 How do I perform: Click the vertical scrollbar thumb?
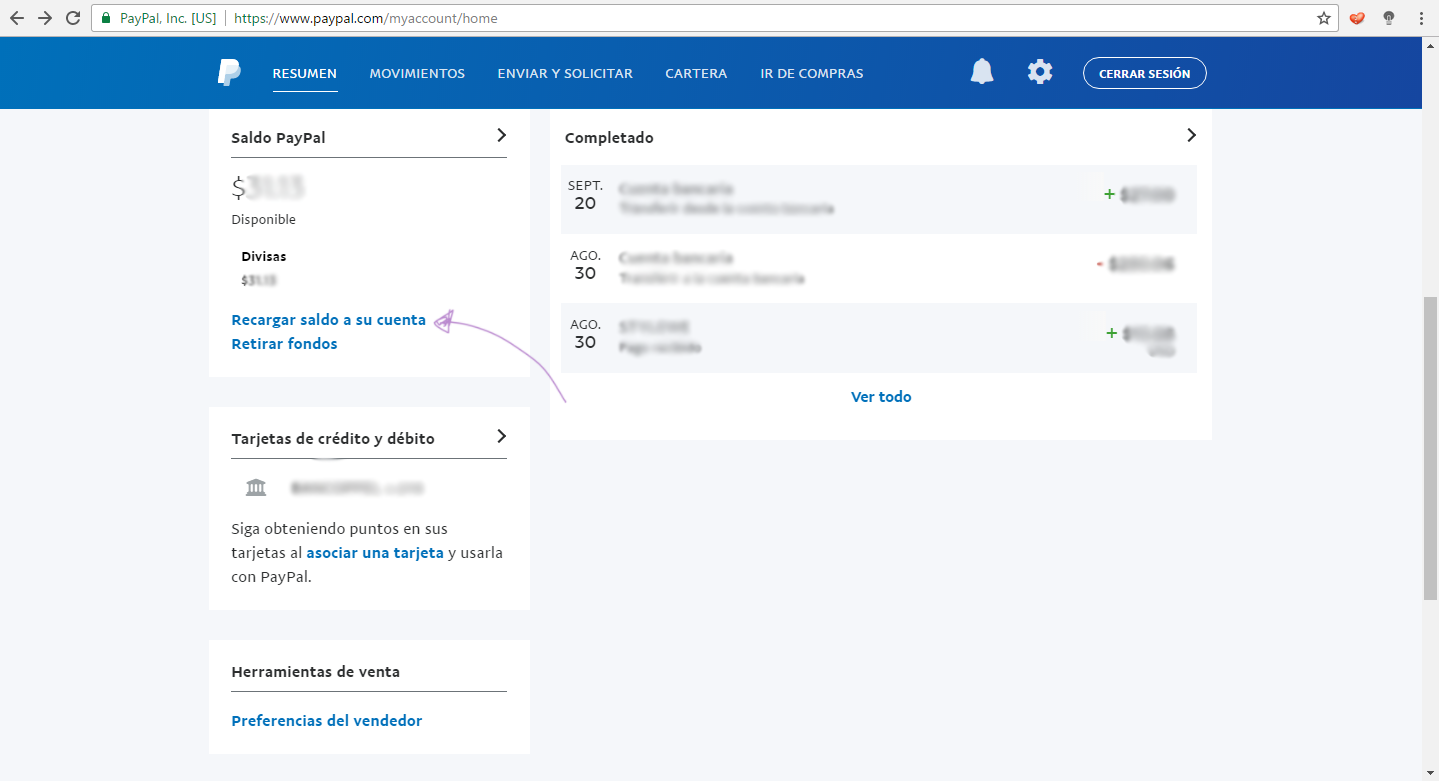pyautogui.click(x=1430, y=448)
